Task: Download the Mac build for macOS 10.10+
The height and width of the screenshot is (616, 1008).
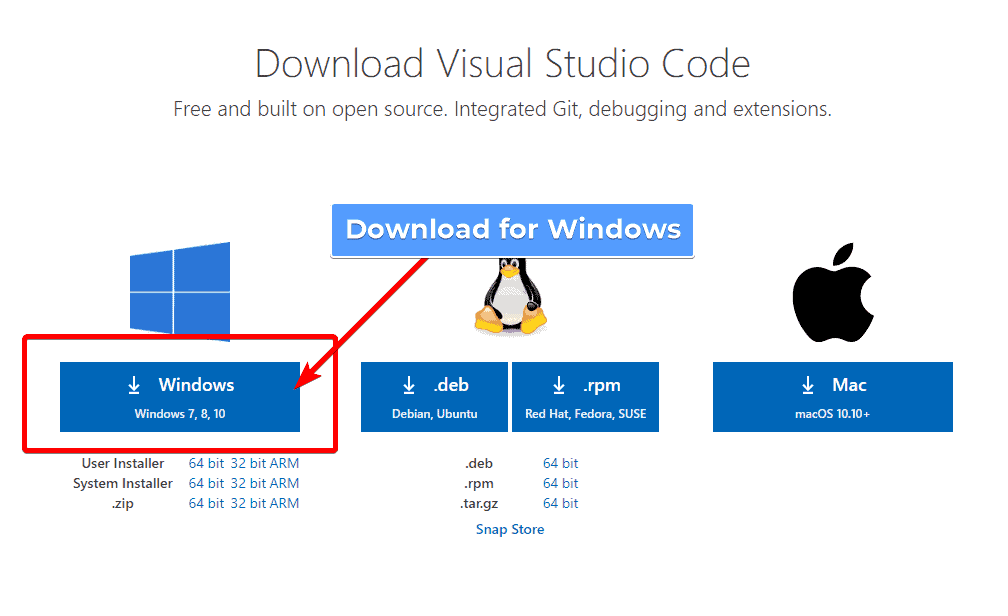Action: coord(832,397)
